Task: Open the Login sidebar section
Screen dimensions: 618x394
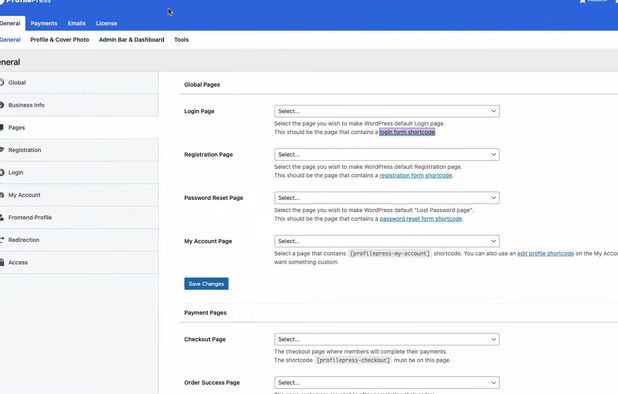Action: pos(79,173)
